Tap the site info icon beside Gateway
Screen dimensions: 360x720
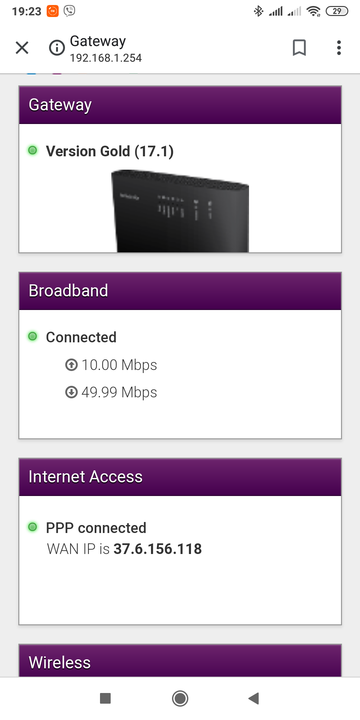point(57,48)
